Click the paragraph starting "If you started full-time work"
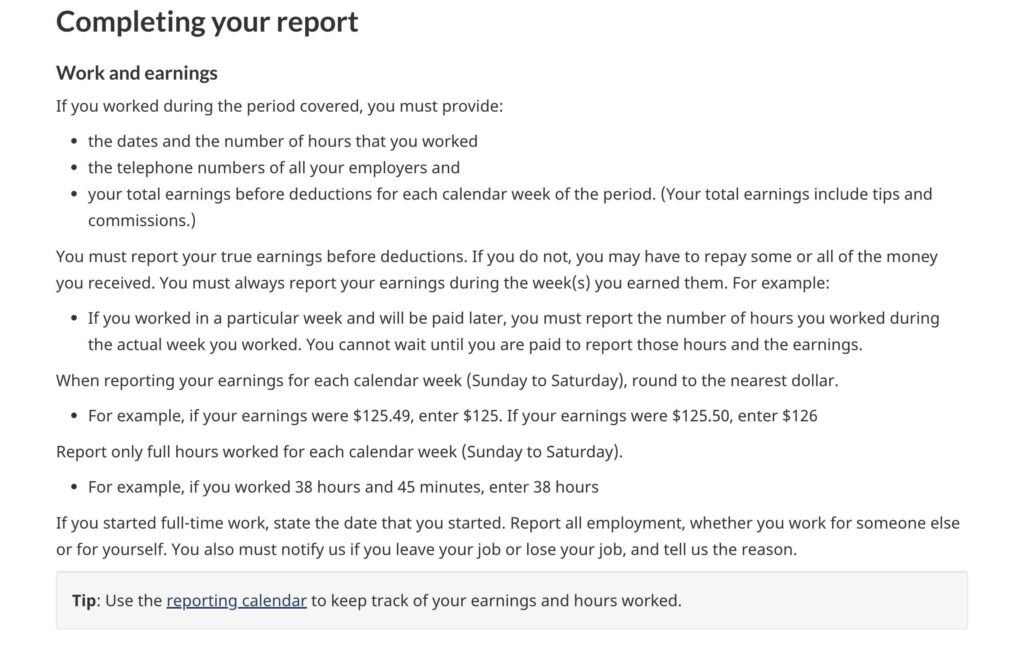This screenshot has height=645, width=1024. tap(300, 523)
